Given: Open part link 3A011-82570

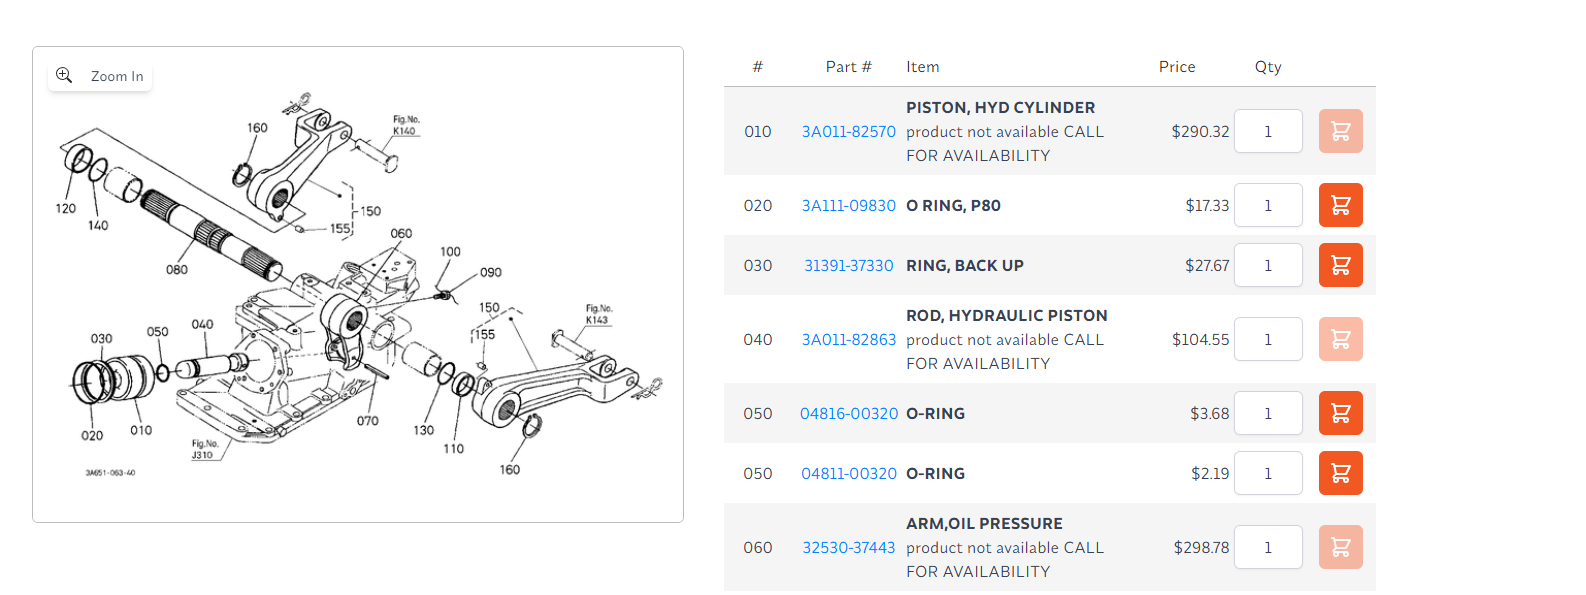Looking at the screenshot, I should tap(848, 132).
